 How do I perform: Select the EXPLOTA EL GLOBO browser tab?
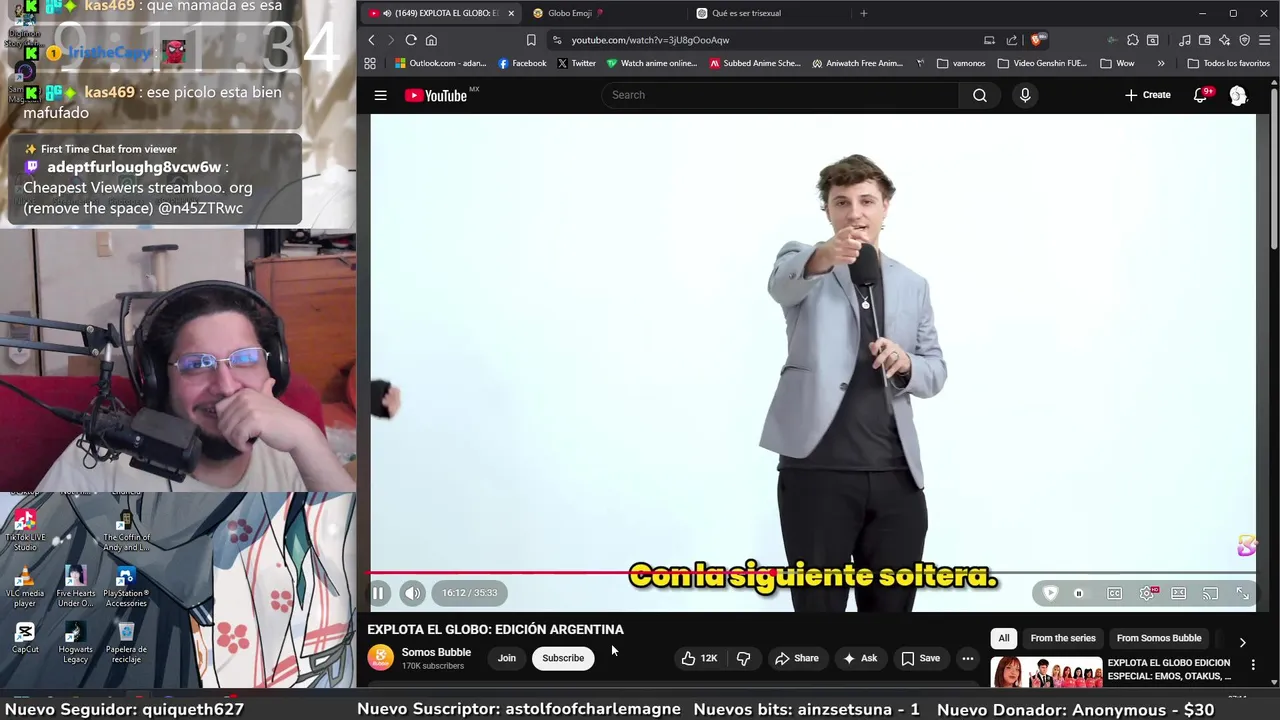tap(440, 13)
